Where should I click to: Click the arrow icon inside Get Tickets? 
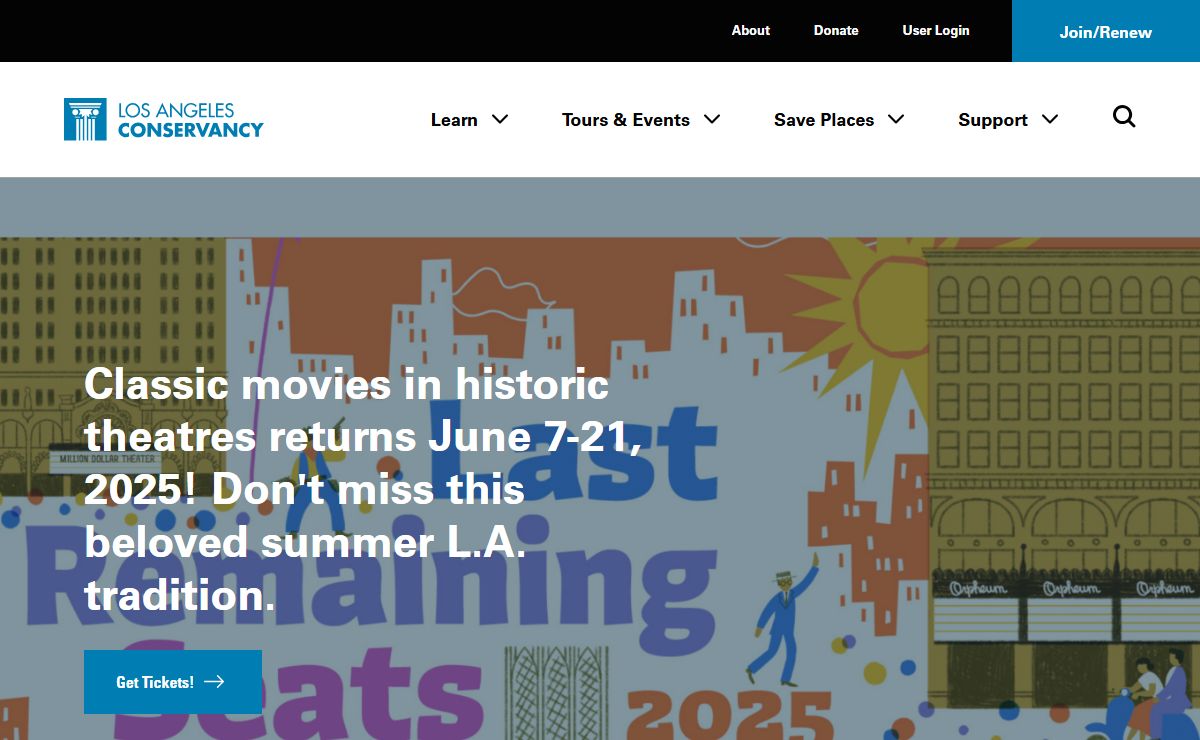click(x=214, y=682)
